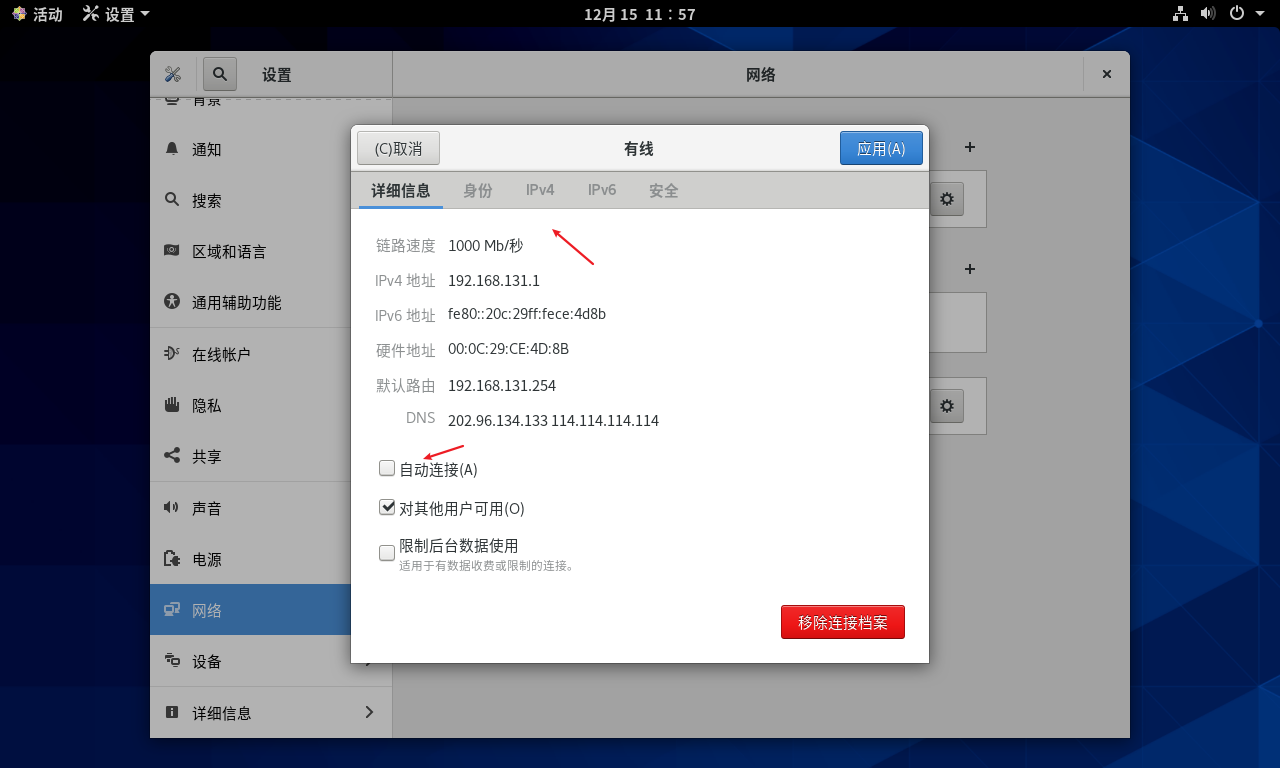Click the hardware address 00:0C:29:CE:4D:8B
This screenshot has height=768, width=1280.
[508, 349]
